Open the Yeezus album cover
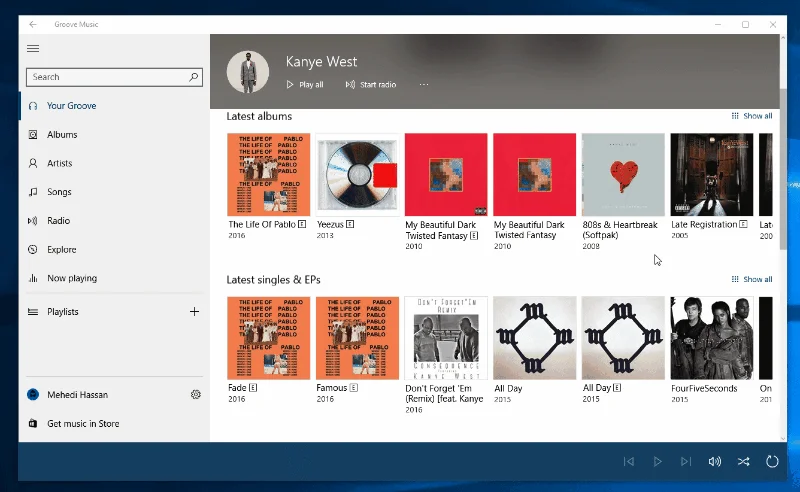The height and width of the screenshot is (492, 800). tap(357, 175)
